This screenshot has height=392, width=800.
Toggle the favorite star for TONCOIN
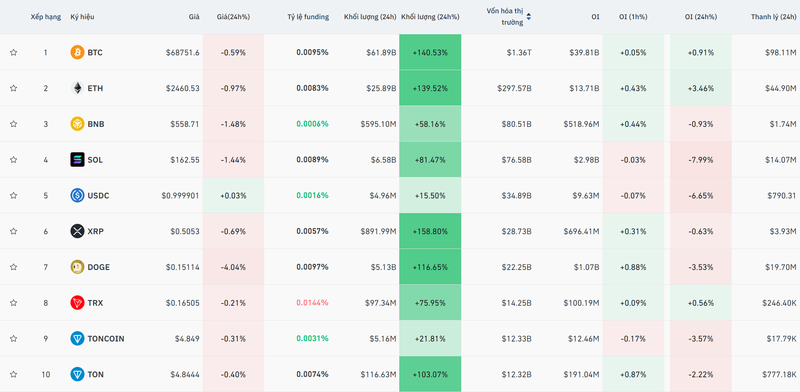click(14, 338)
